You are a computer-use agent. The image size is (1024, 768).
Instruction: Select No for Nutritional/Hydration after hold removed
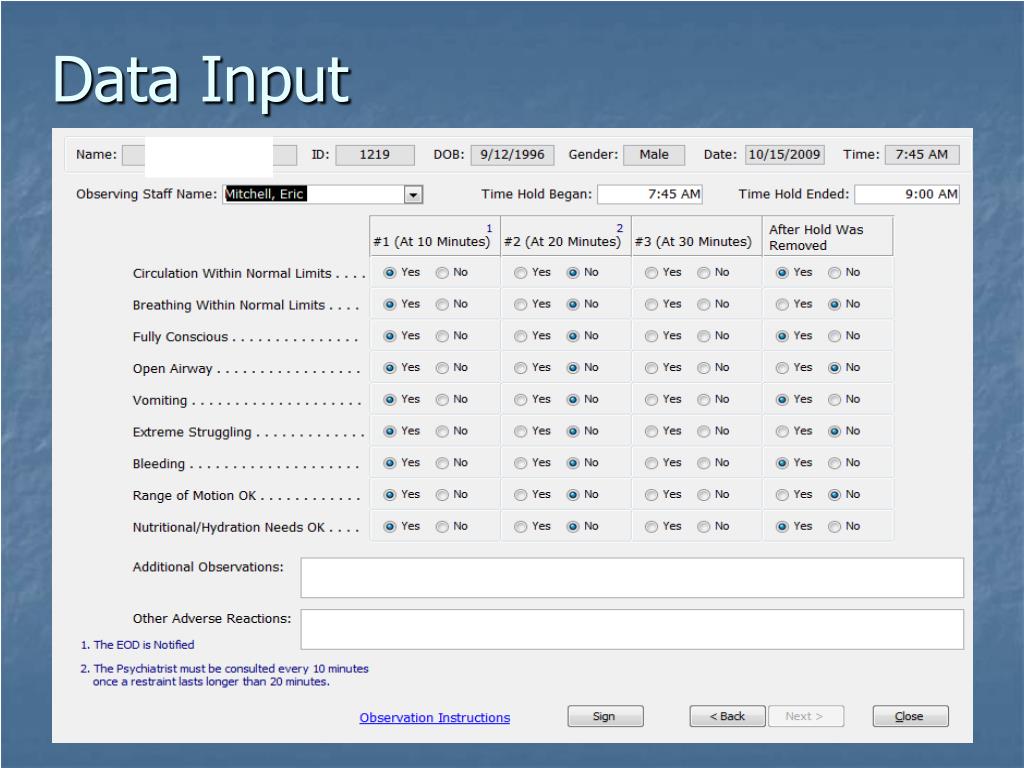pyautogui.click(x=834, y=527)
